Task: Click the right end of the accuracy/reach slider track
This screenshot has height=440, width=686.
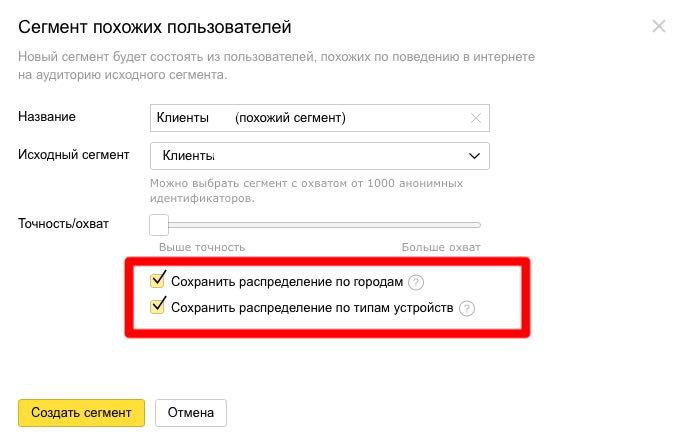Action: tap(477, 225)
